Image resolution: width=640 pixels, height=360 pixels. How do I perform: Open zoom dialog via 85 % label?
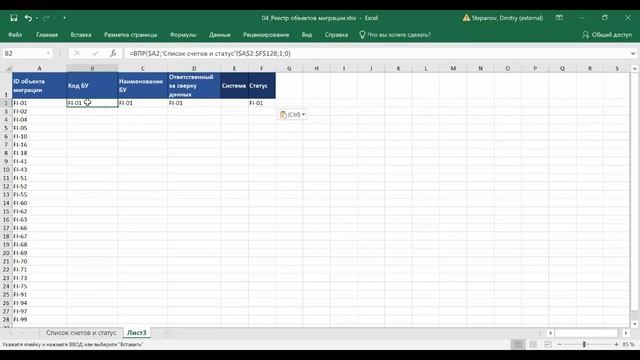629,344
